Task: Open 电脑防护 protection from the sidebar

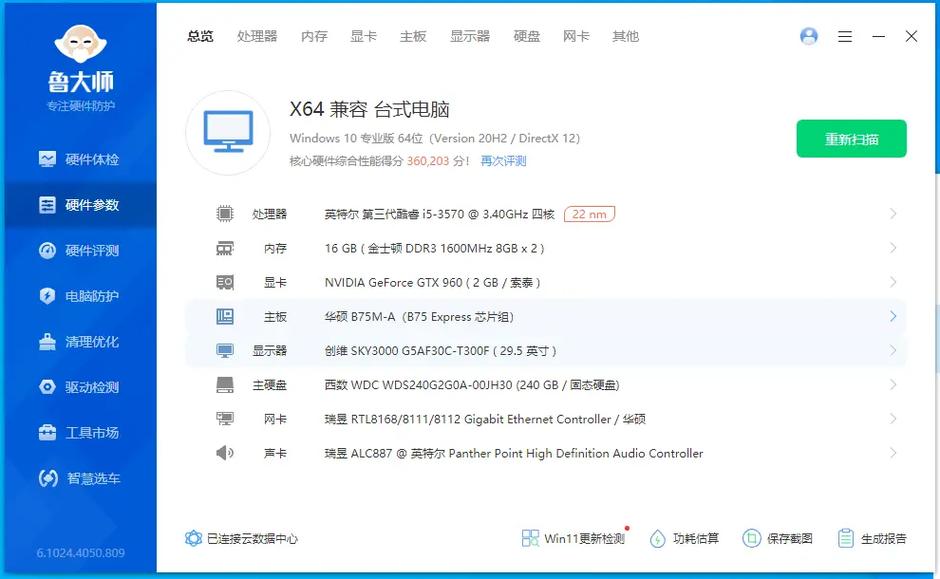Action: coord(80,296)
